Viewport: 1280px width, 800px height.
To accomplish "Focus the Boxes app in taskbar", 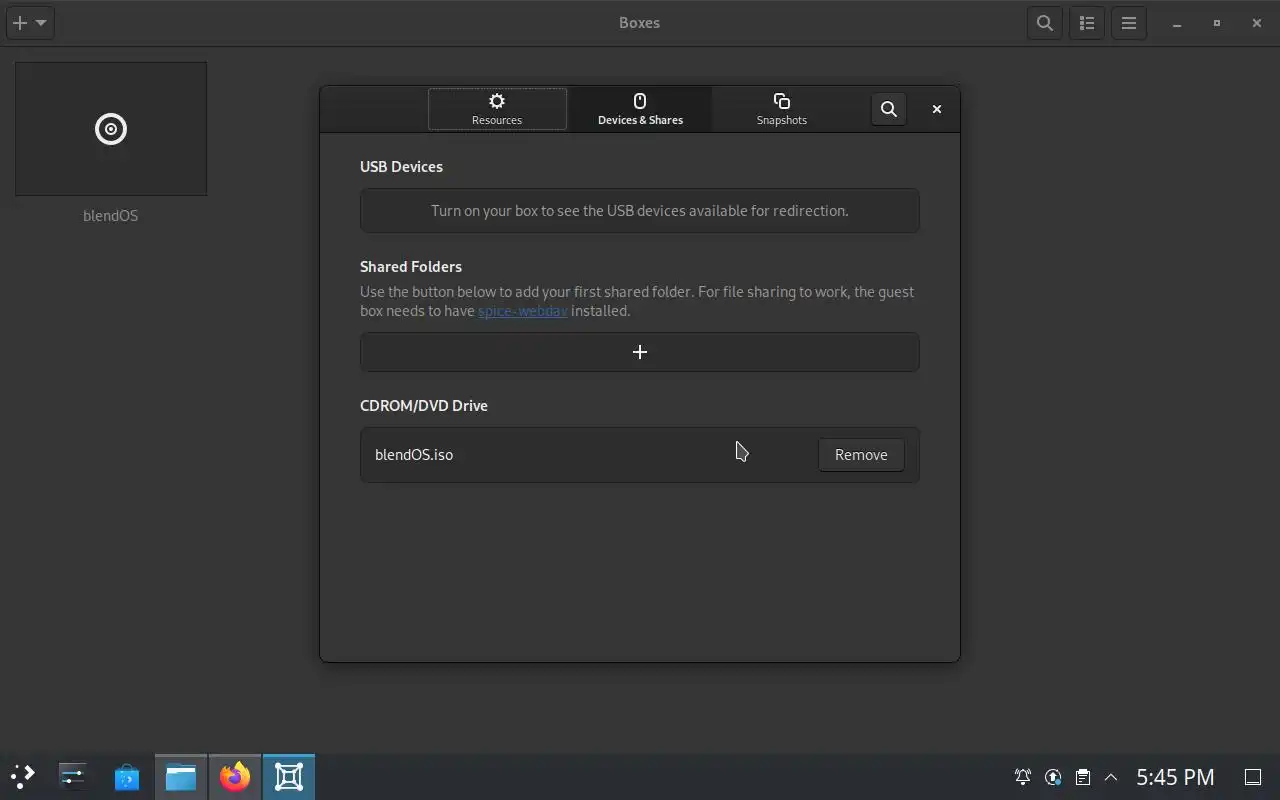I will click(x=289, y=777).
